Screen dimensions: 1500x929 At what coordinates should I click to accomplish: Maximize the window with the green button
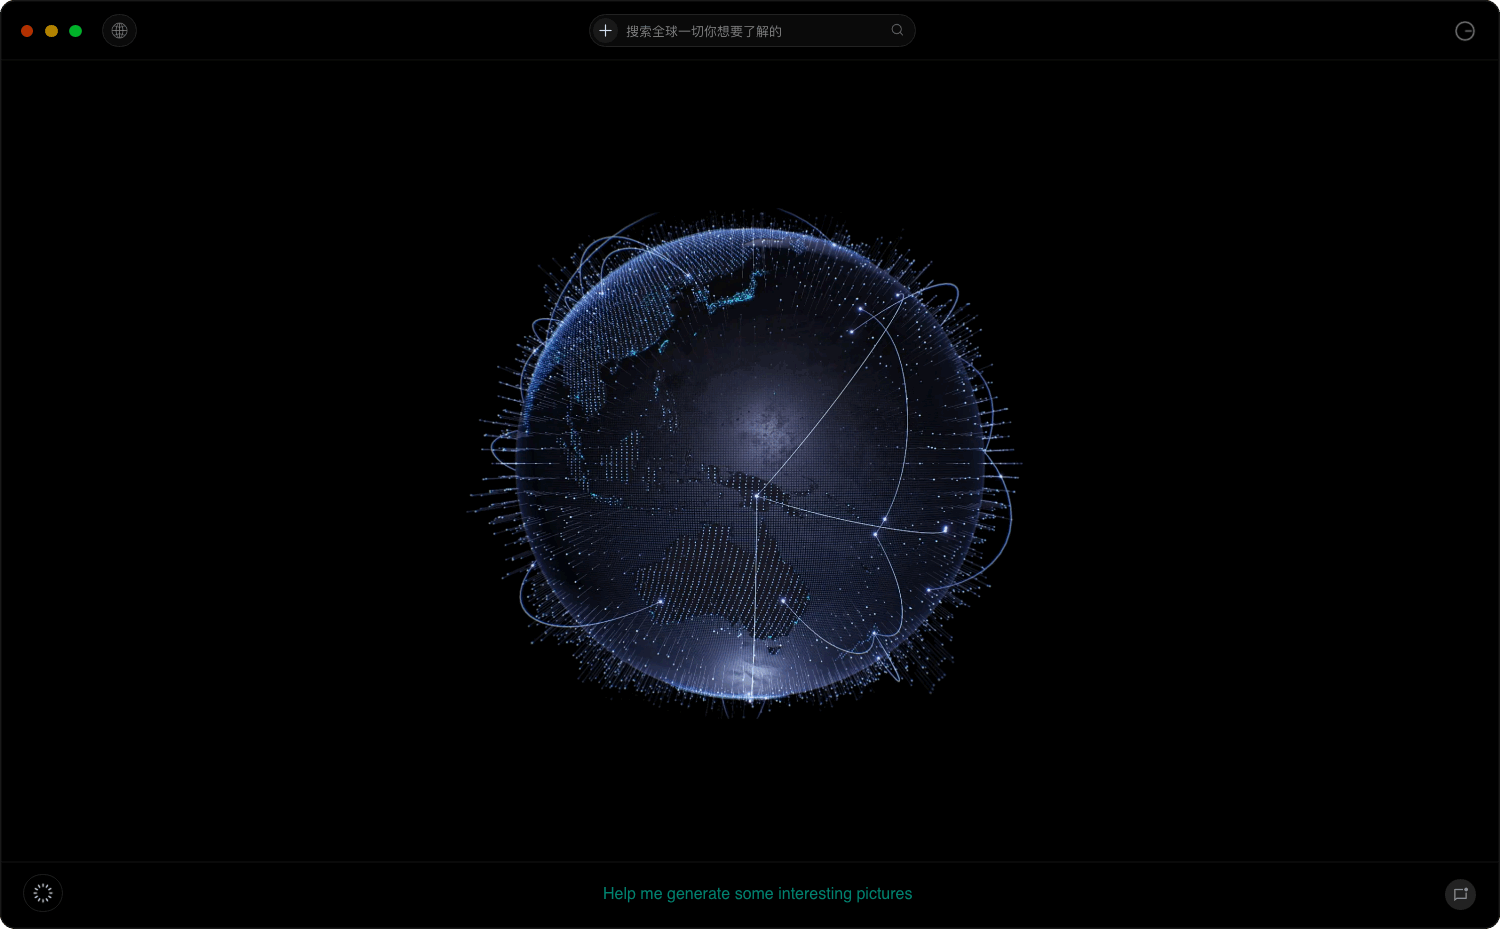pyautogui.click(x=75, y=31)
